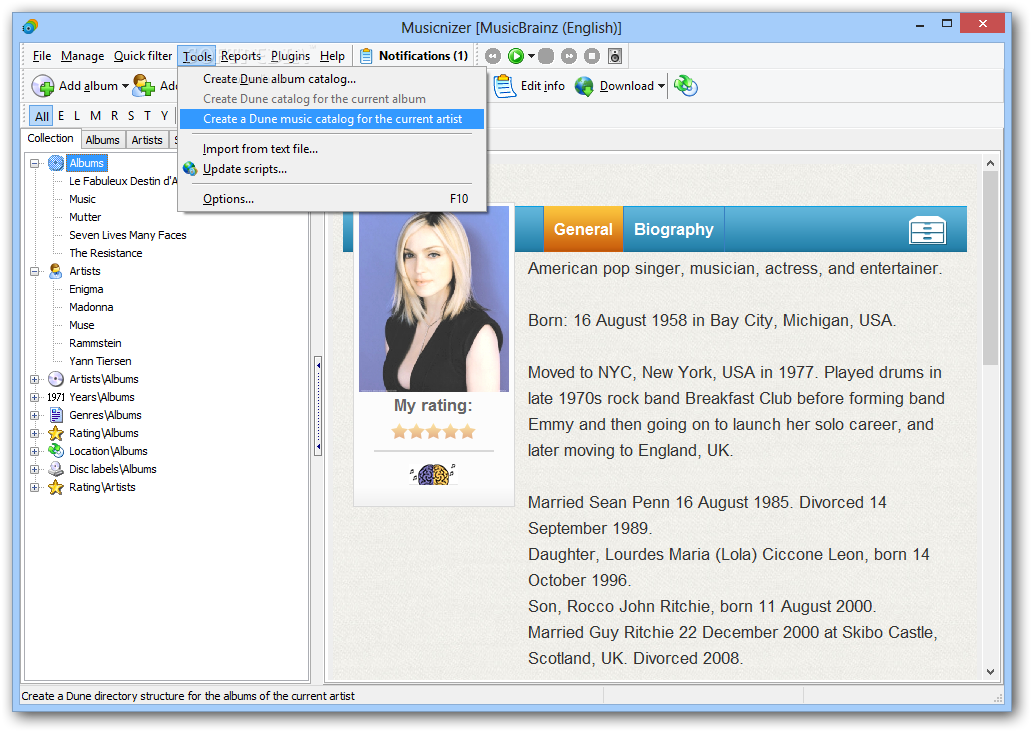
Task: Switch to the Biography tab
Action: [673, 229]
